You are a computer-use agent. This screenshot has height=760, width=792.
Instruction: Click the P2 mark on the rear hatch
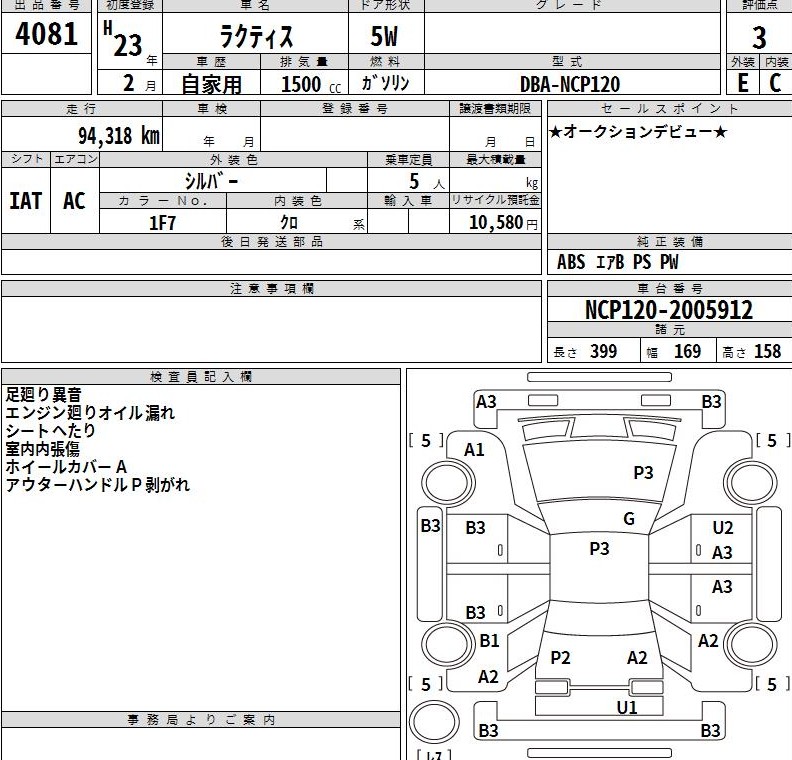click(560, 658)
